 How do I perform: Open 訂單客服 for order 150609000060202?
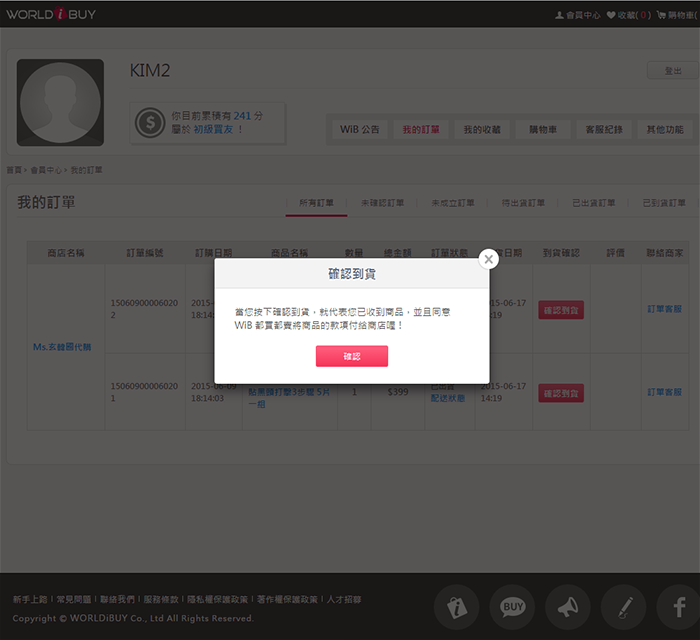click(665, 309)
